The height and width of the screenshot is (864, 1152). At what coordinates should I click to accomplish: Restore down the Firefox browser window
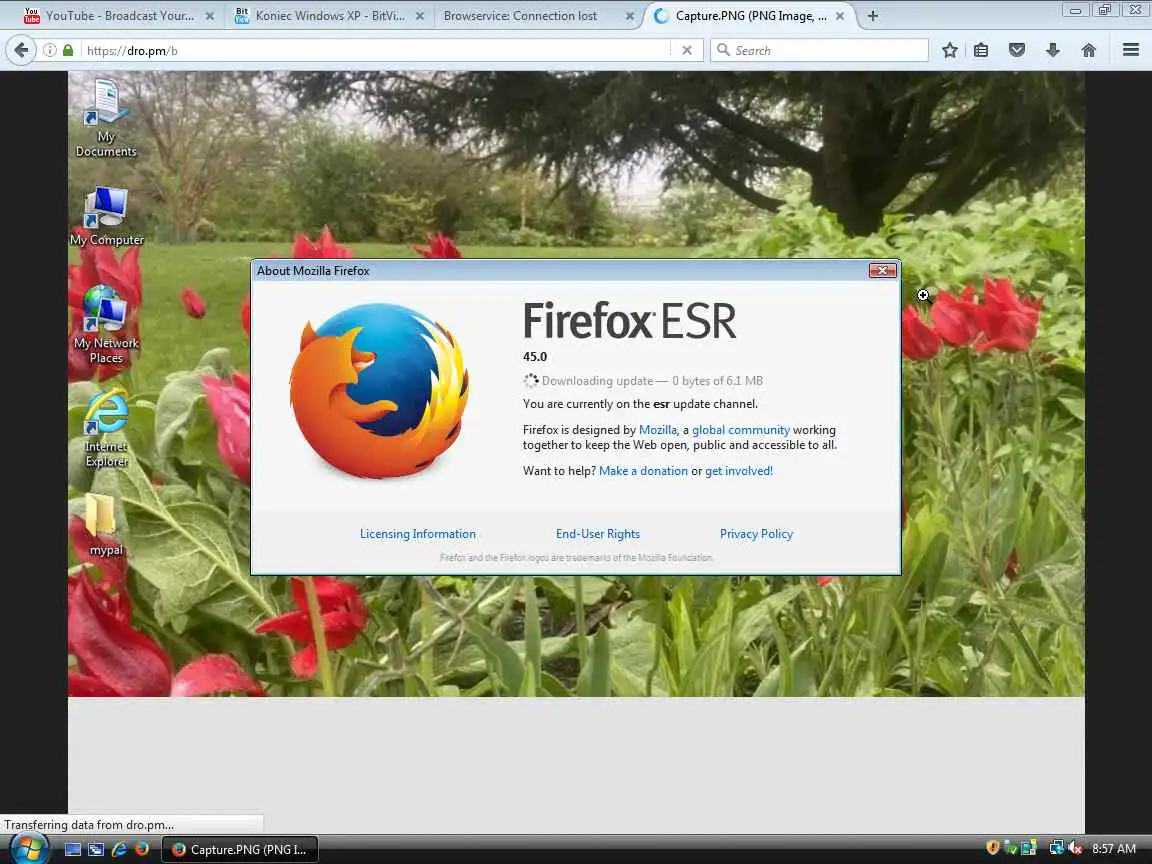1104,10
